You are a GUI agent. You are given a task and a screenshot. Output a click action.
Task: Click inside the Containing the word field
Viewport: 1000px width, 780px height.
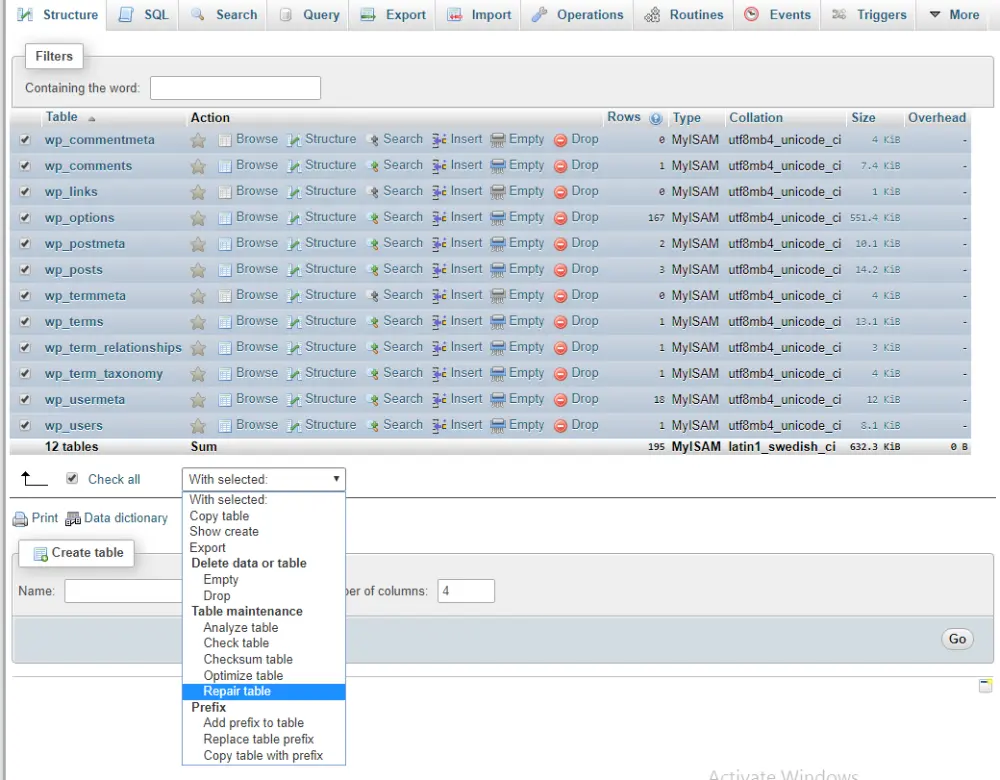(235, 88)
